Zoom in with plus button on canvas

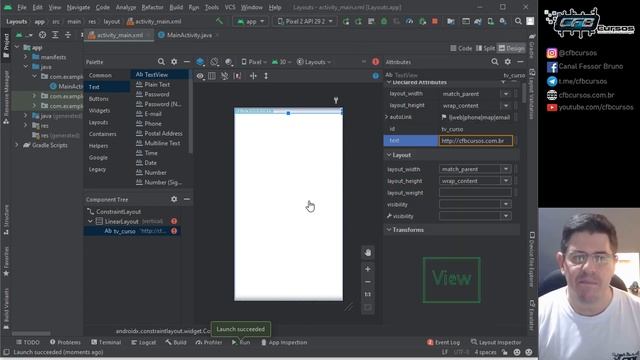click(368, 269)
